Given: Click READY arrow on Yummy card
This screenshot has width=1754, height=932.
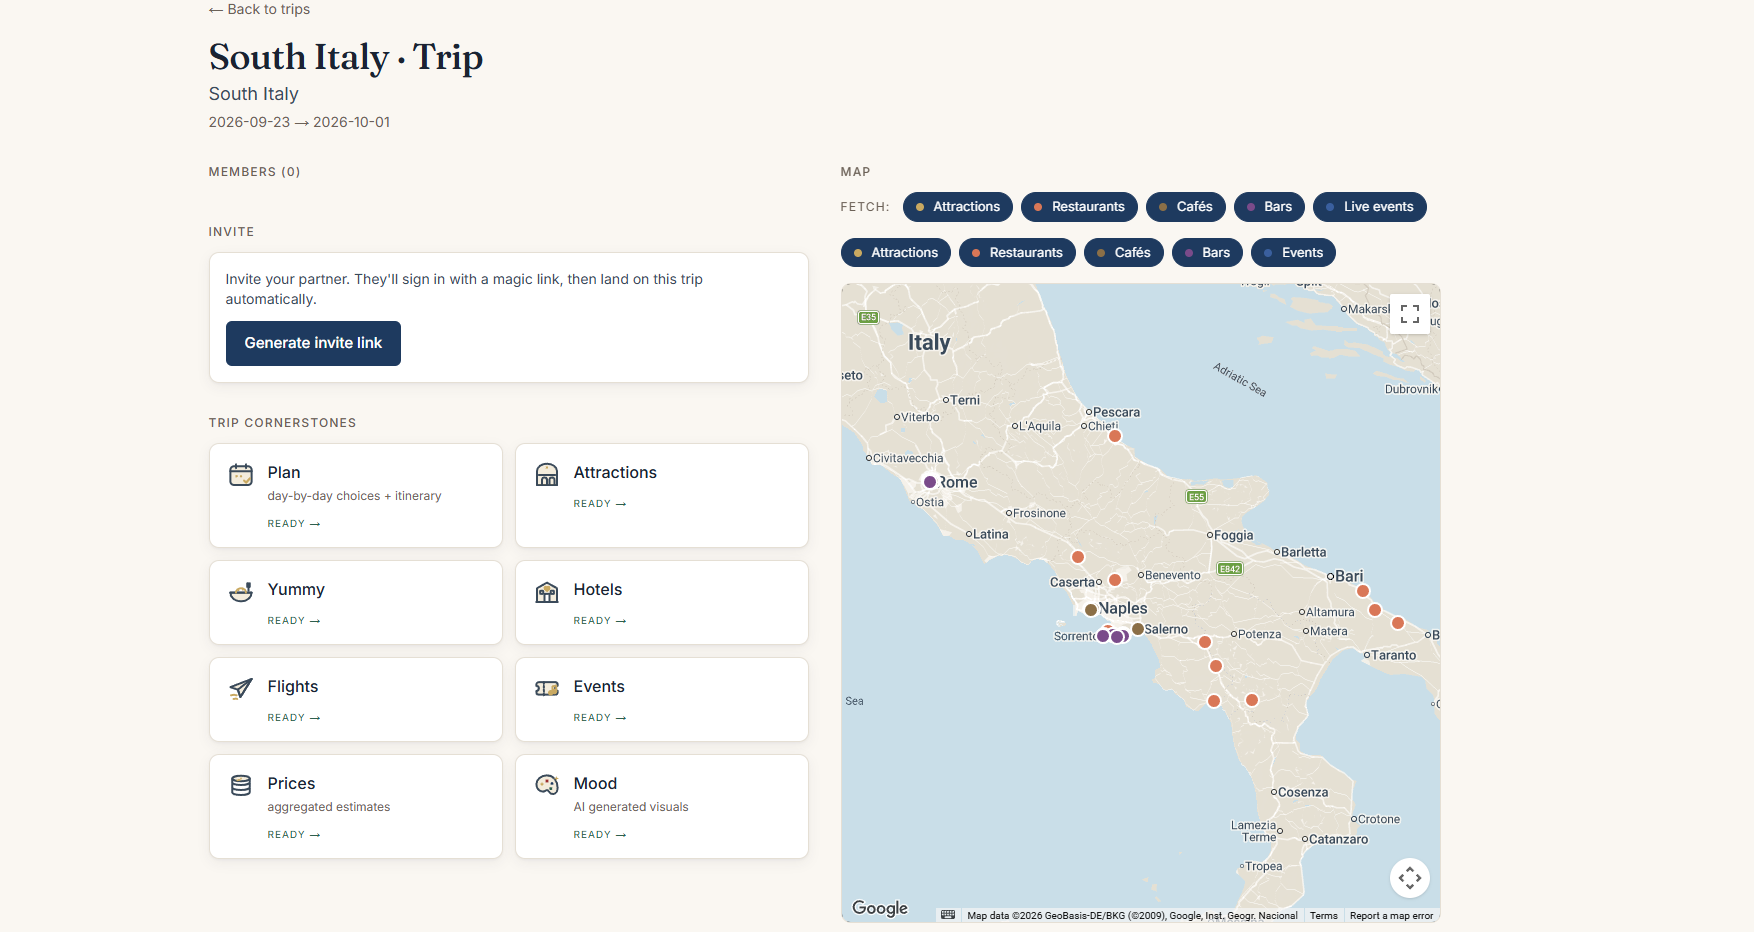Looking at the screenshot, I should (294, 621).
